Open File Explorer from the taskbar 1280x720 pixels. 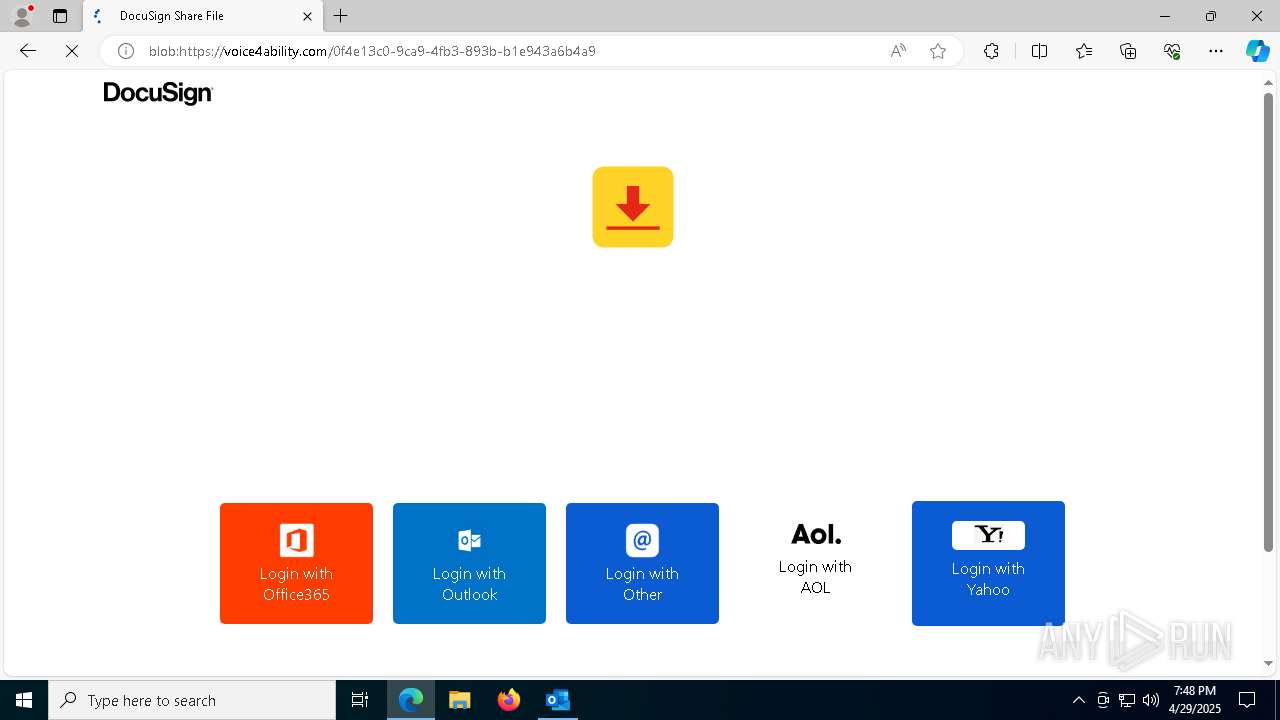coord(460,700)
